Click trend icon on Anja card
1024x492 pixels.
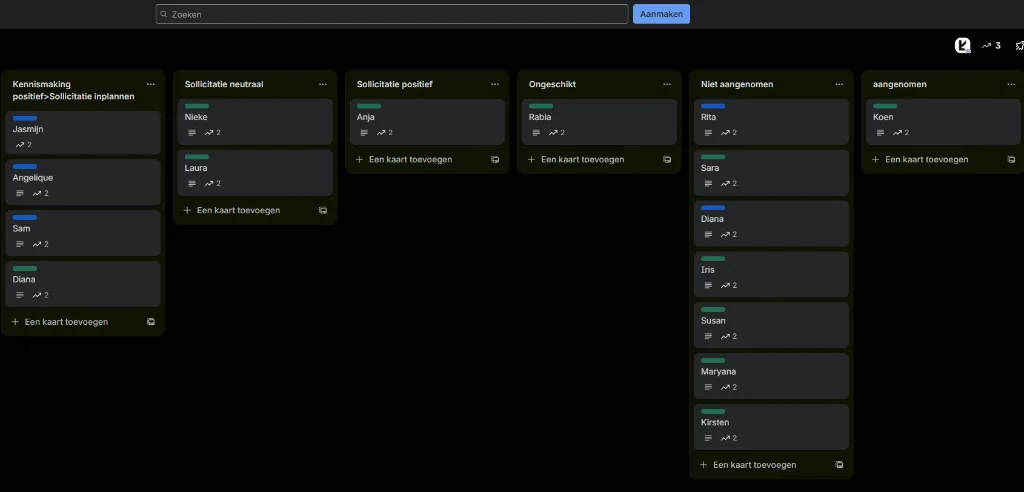coord(381,133)
